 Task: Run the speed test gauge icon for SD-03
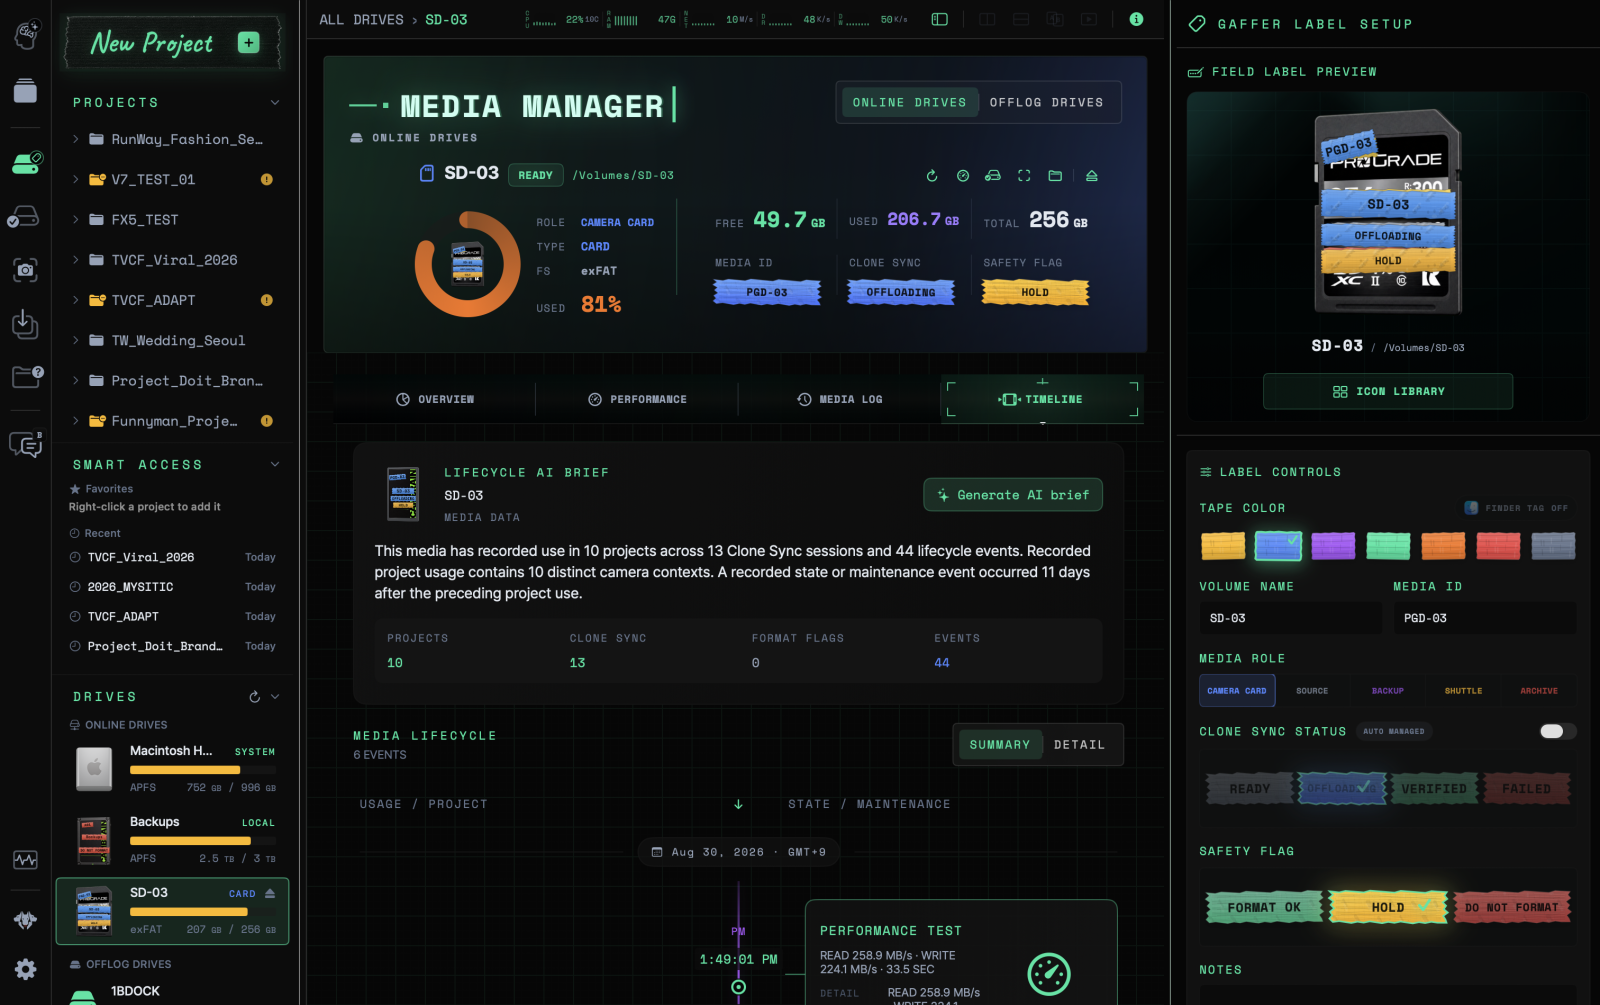pos(963,176)
